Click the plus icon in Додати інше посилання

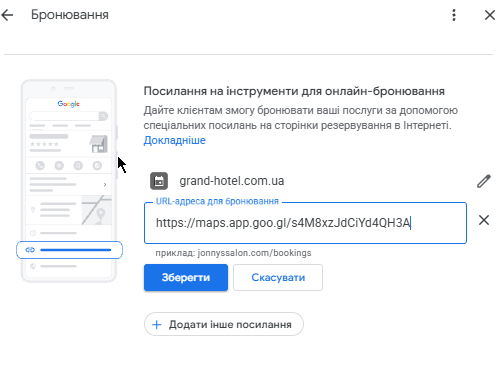coord(157,324)
